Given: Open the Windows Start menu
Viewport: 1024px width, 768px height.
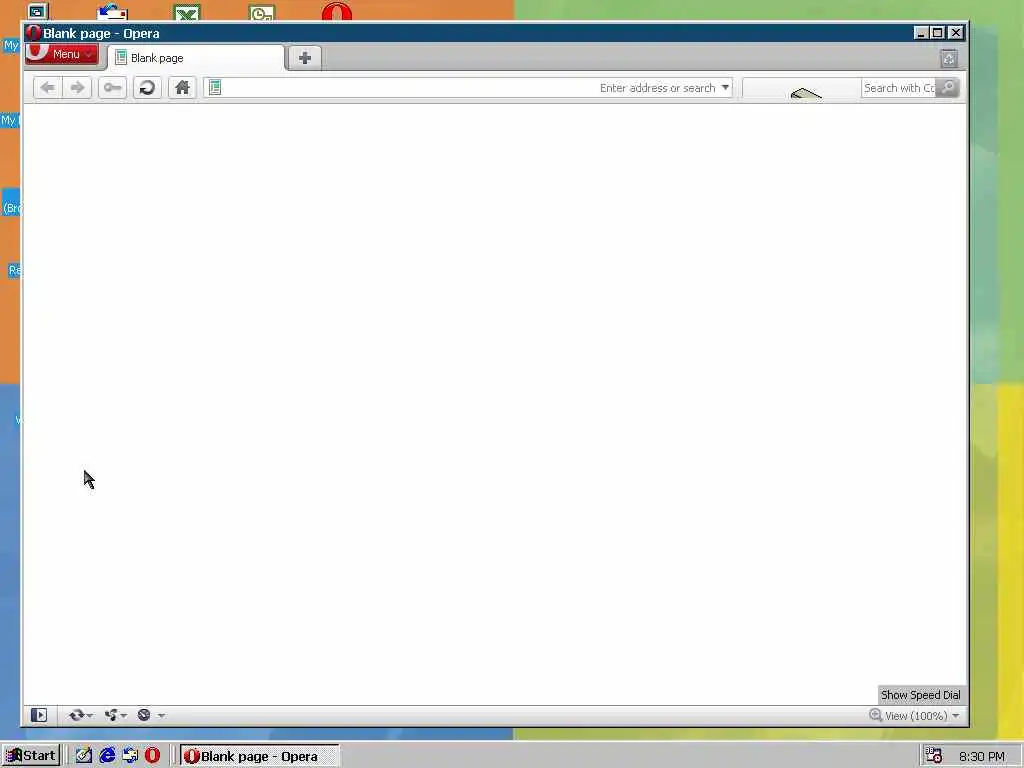Looking at the screenshot, I should [x=31, y=756].
